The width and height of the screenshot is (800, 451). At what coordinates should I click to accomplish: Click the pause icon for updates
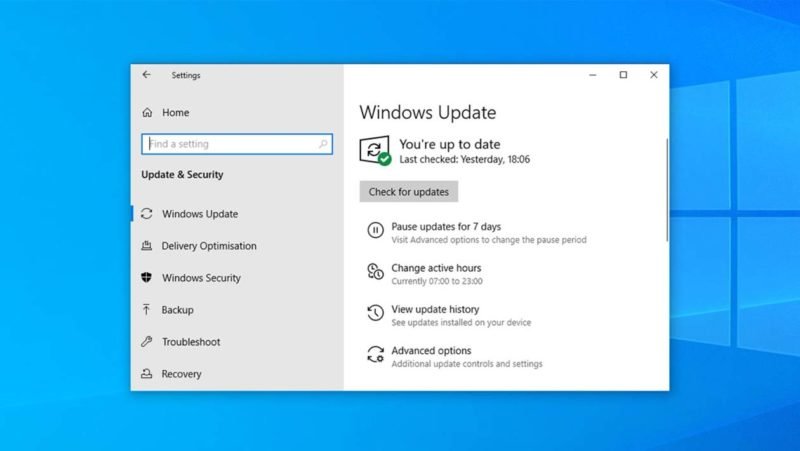click(376, 231)
